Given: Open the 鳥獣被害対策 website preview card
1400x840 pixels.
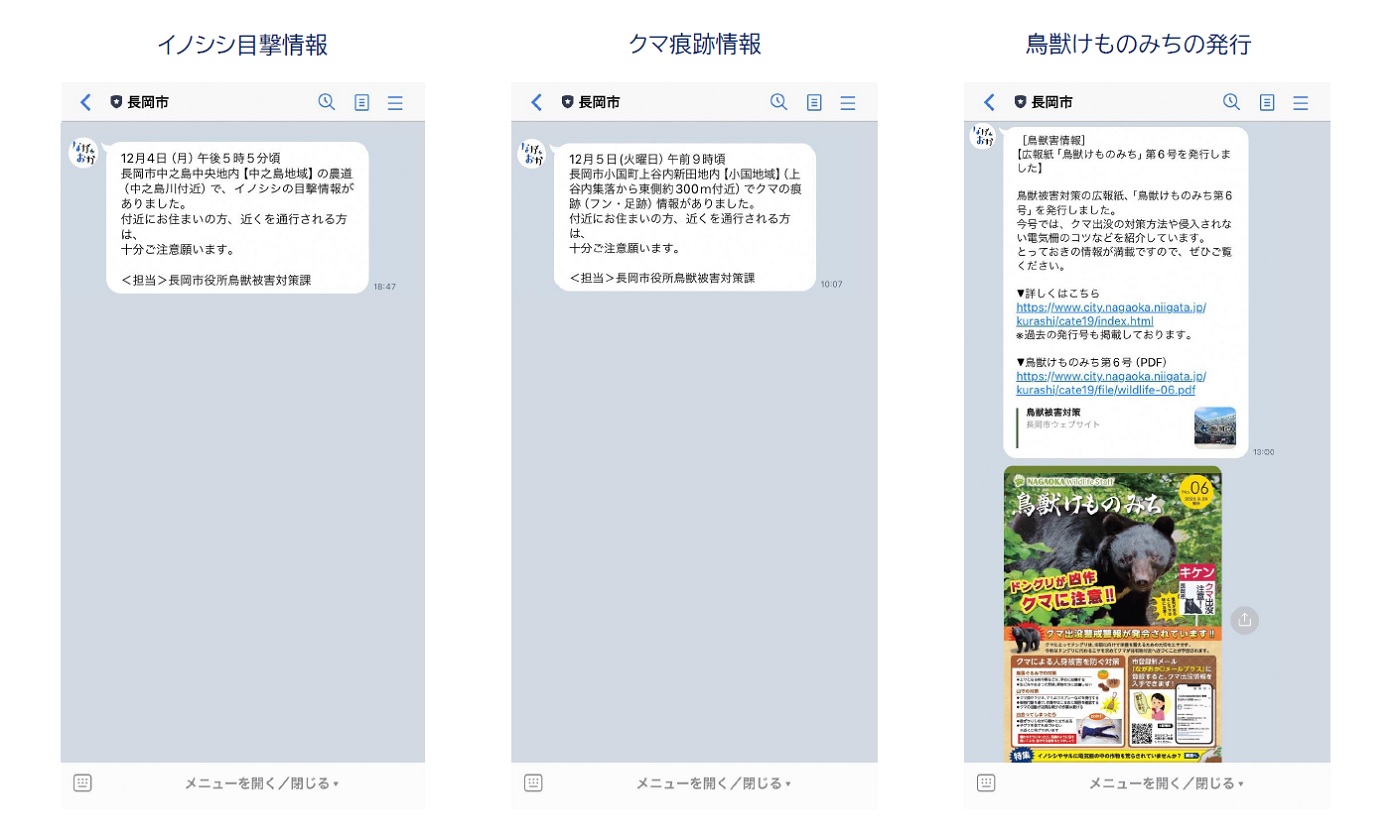Looking at the screenshot, I should click(1126, 427).
